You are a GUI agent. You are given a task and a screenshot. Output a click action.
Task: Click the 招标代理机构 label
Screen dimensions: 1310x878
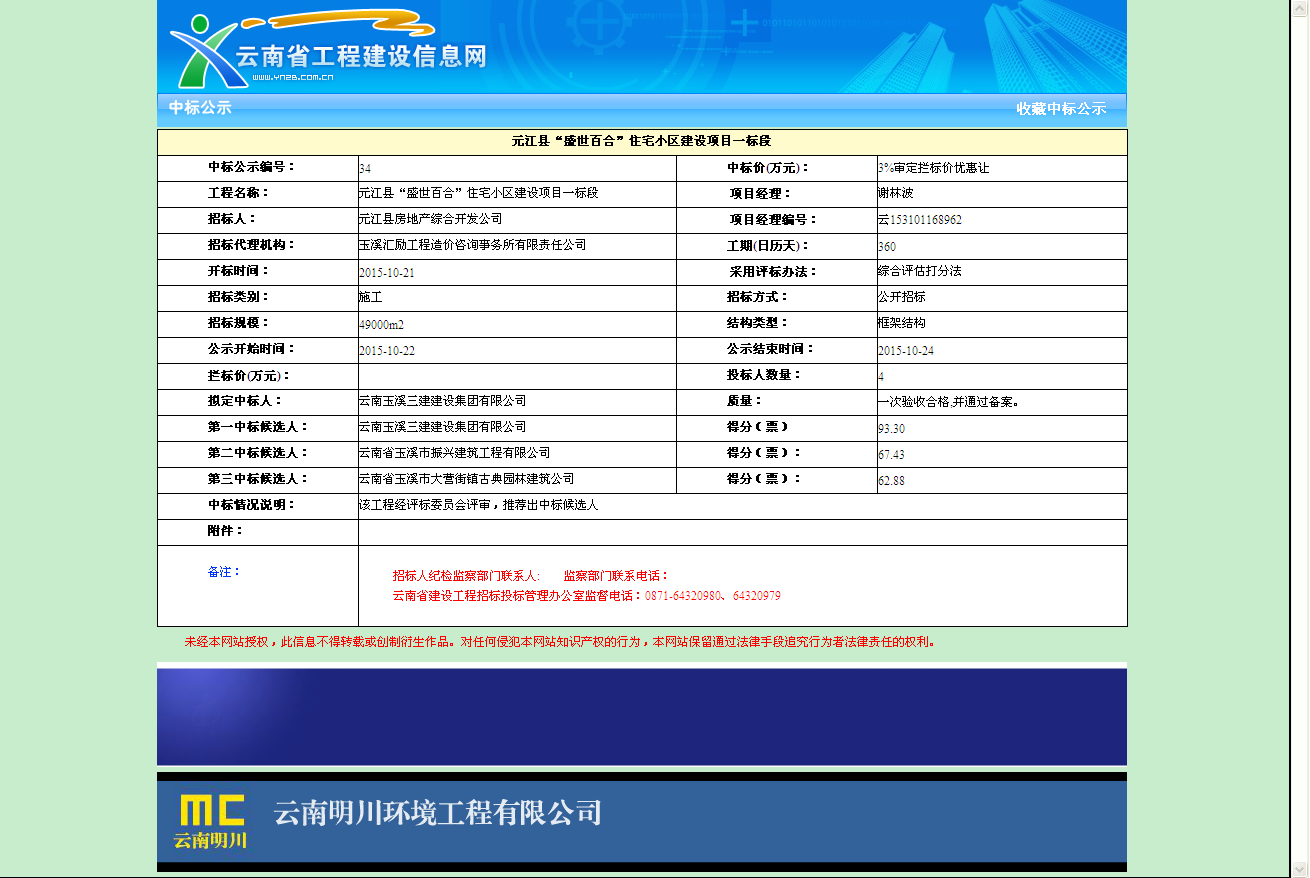point(252,245)
